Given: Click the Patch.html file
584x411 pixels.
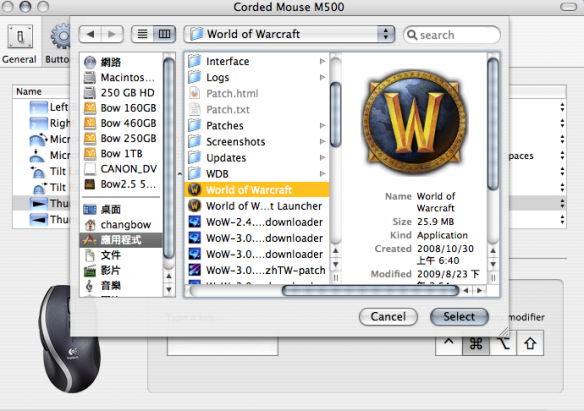Looking at the screenshot, I should tap(257, 93).
